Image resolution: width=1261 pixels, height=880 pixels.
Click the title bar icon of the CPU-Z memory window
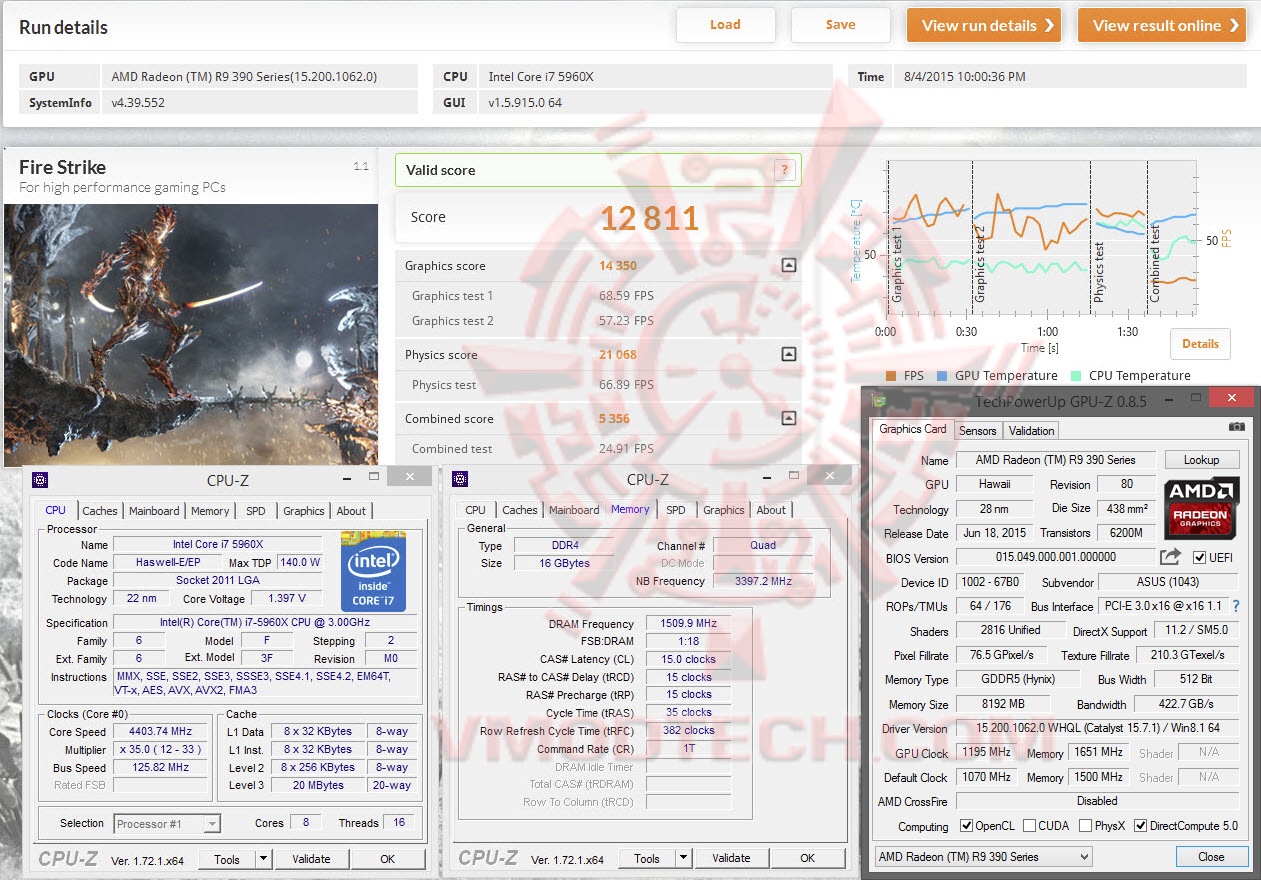[x=460, y=479]
